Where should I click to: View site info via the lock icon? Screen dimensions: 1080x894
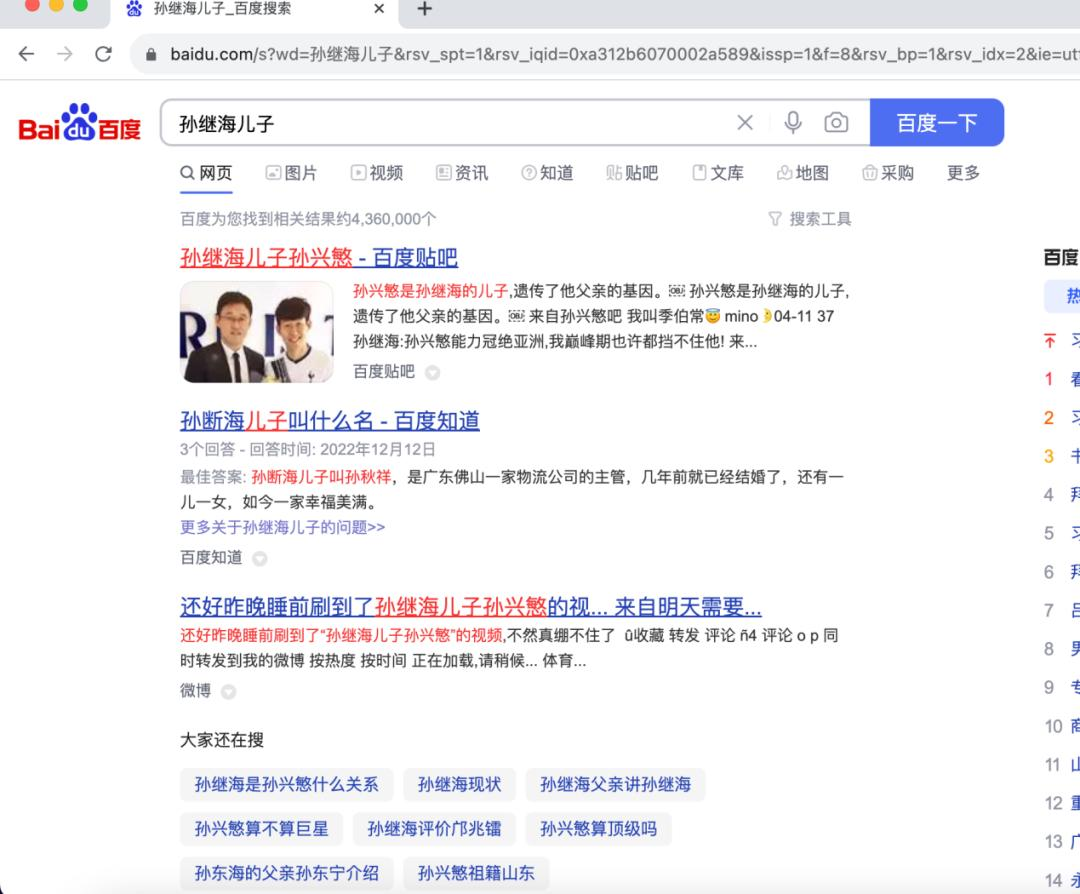click(x=151, y=54)
